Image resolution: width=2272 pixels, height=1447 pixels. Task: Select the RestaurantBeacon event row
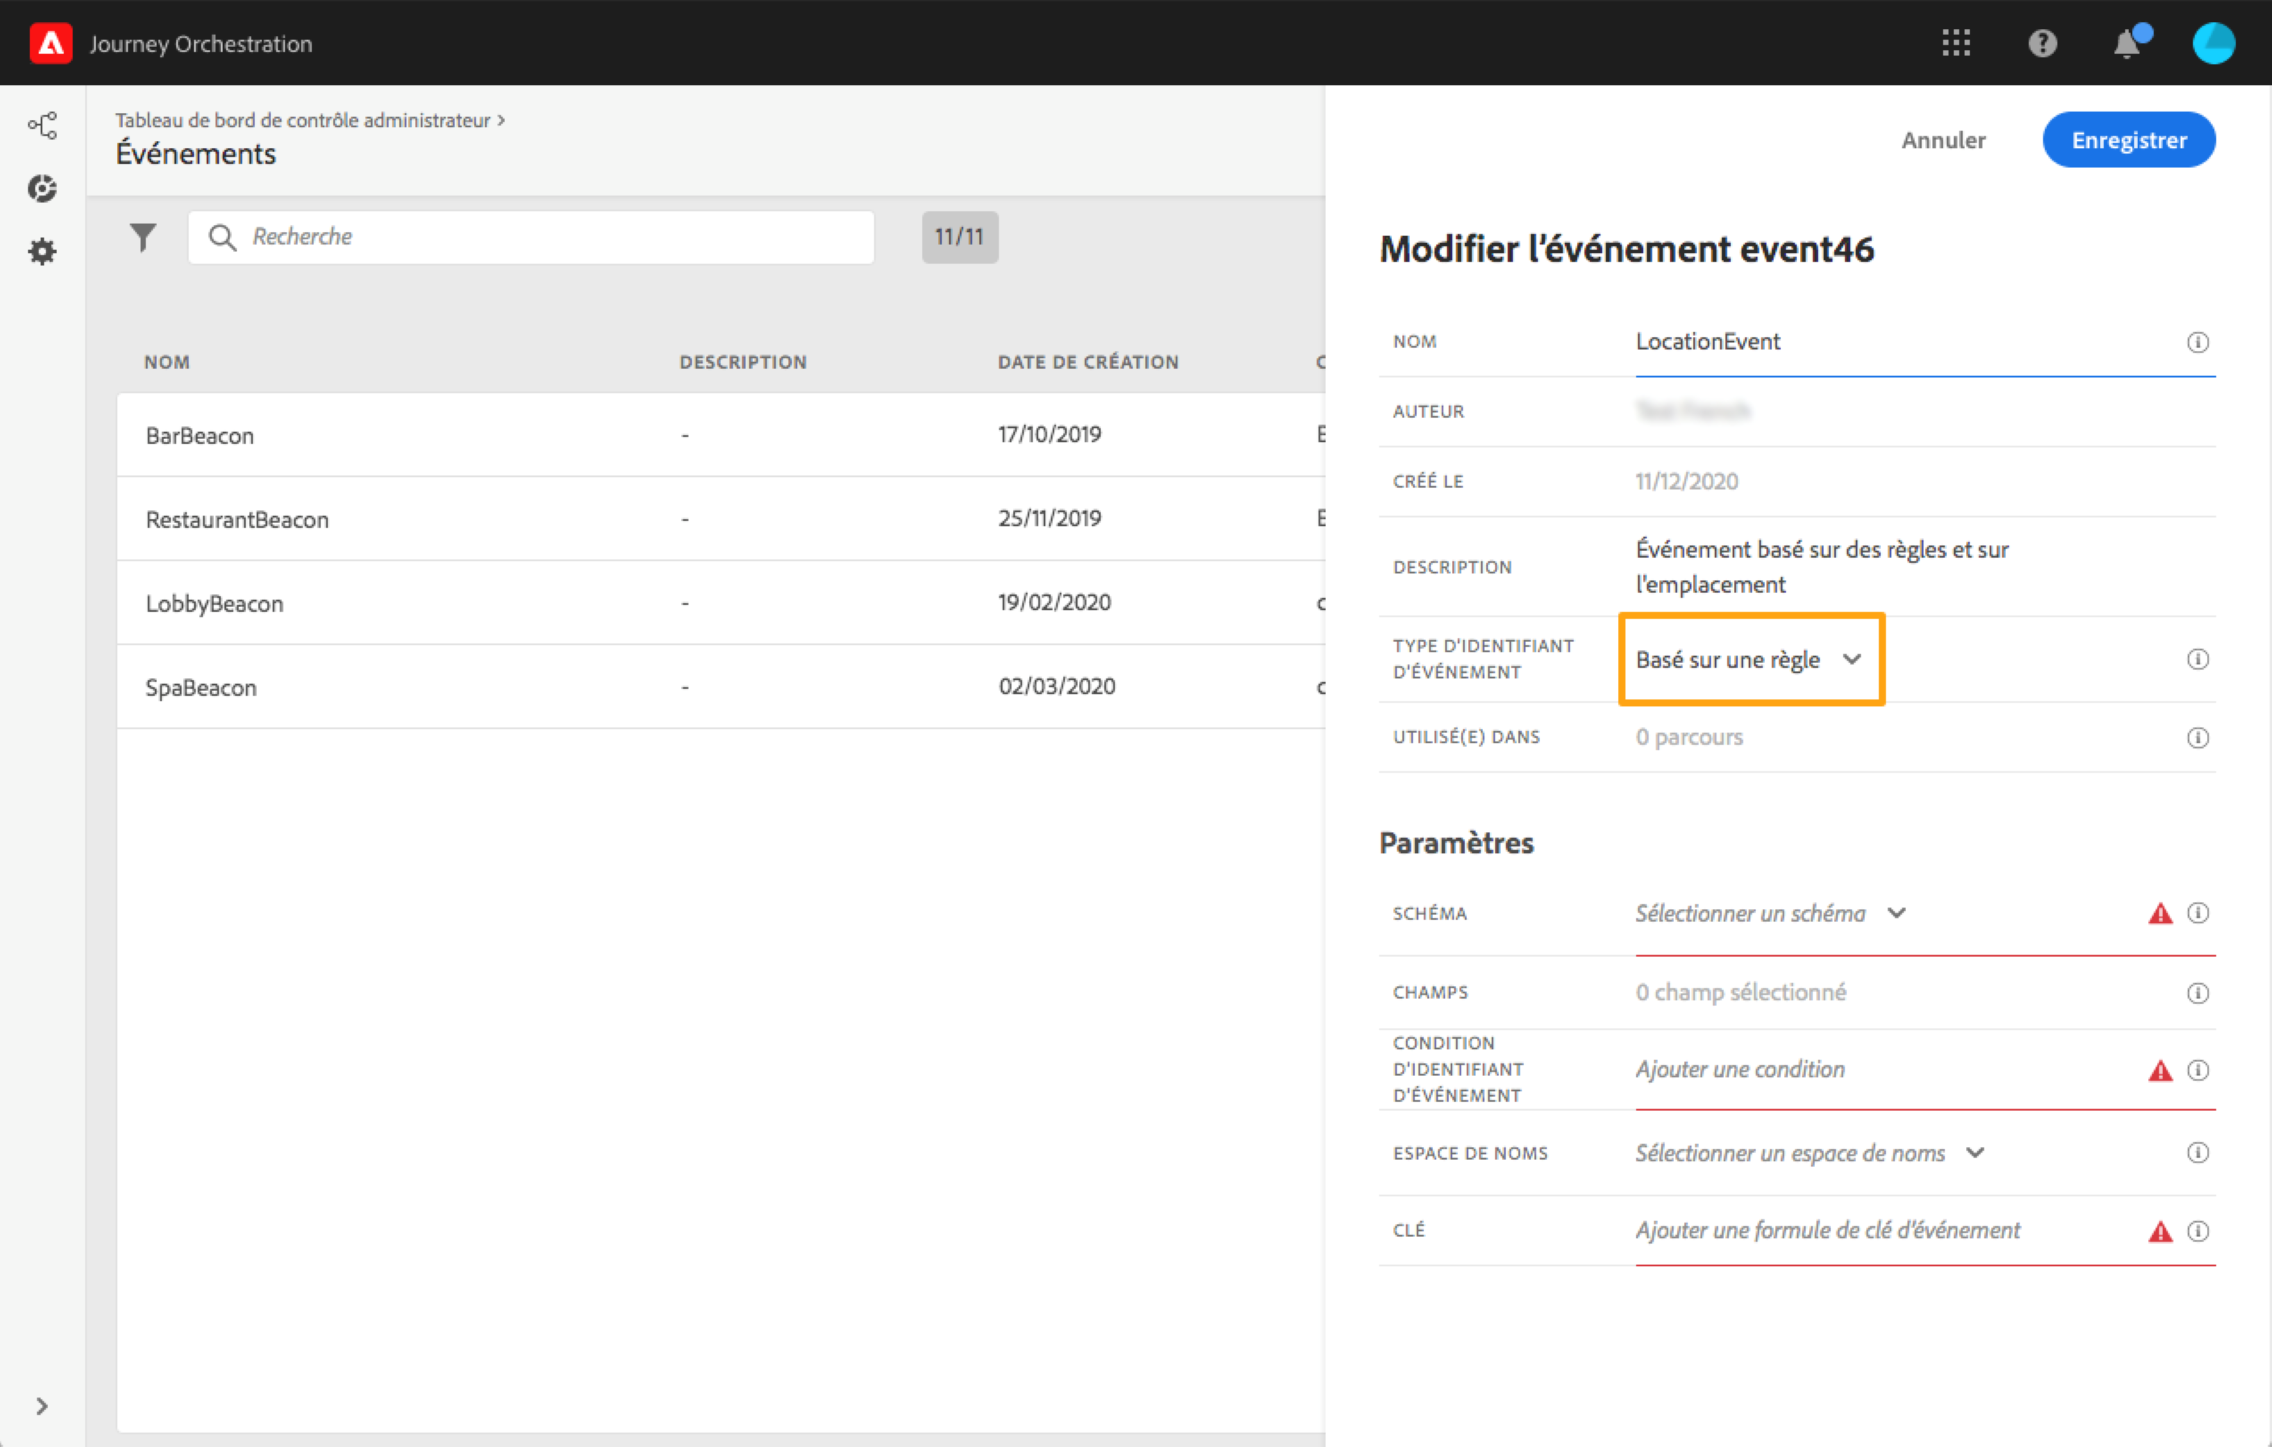click(237, 519)
